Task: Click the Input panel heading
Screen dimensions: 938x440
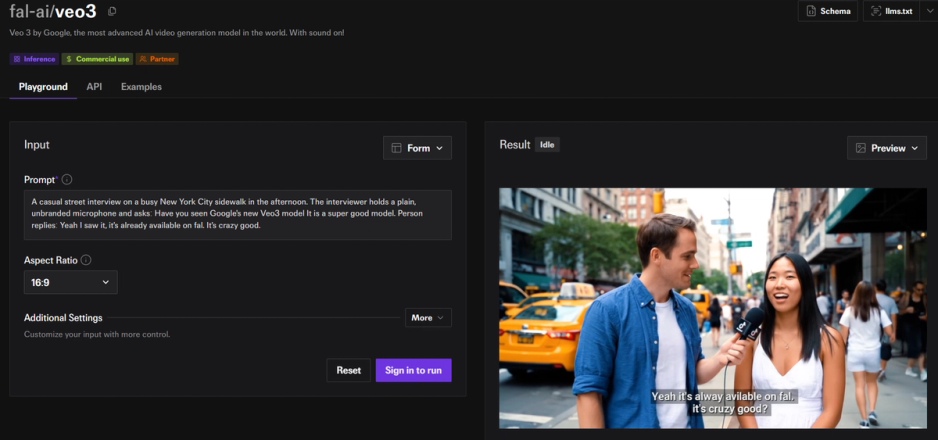Action: pos(36,145)
